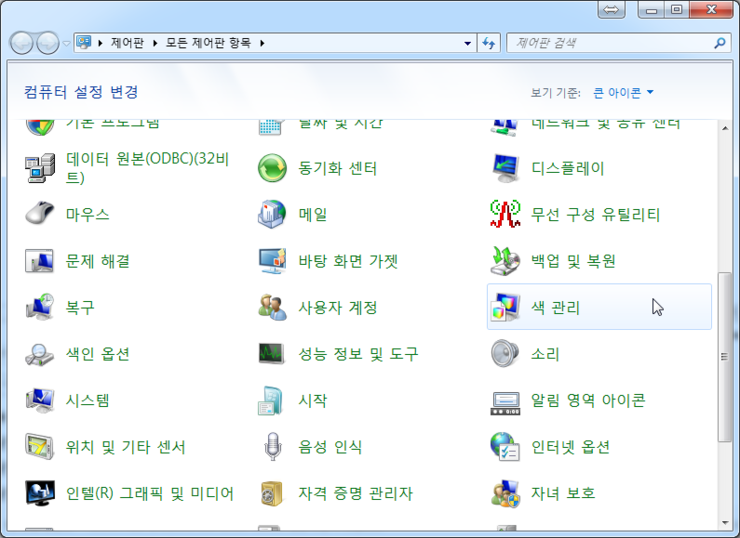Click in the 제어판 검색 search field
The width and height of the screenshot is (740, 538).
point(618,43)
